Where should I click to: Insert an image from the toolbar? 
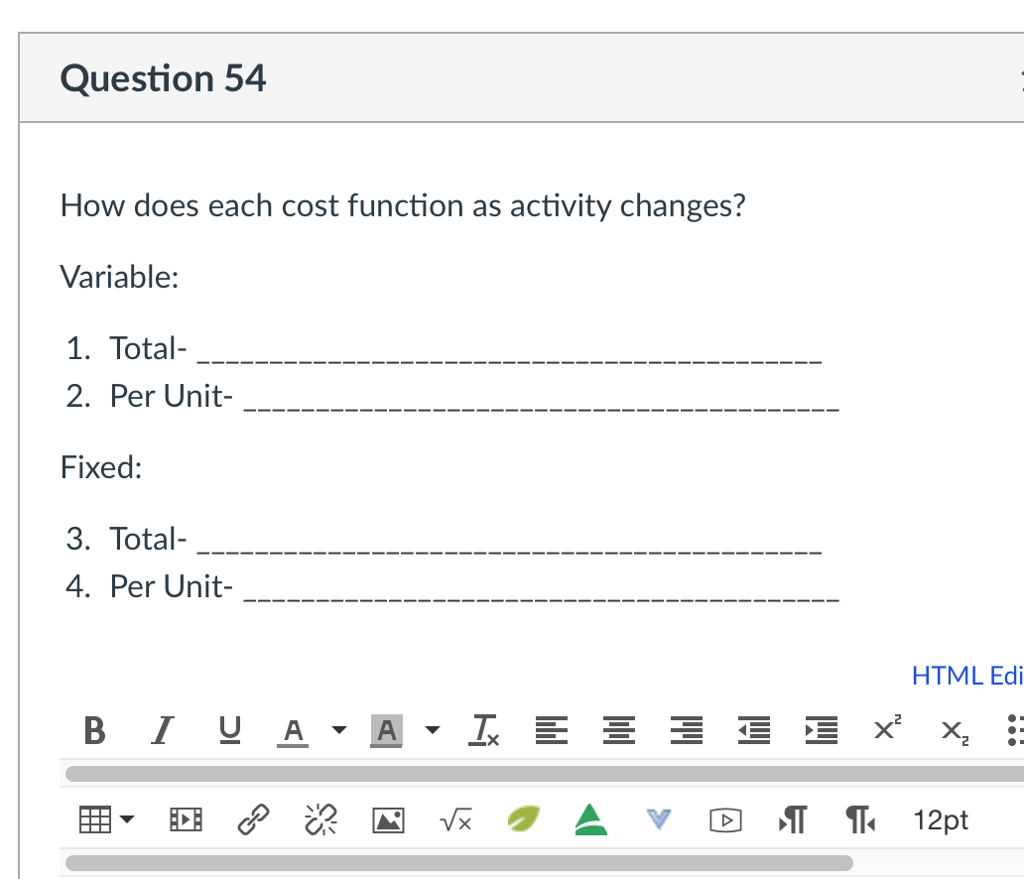[x=387, y=819]
